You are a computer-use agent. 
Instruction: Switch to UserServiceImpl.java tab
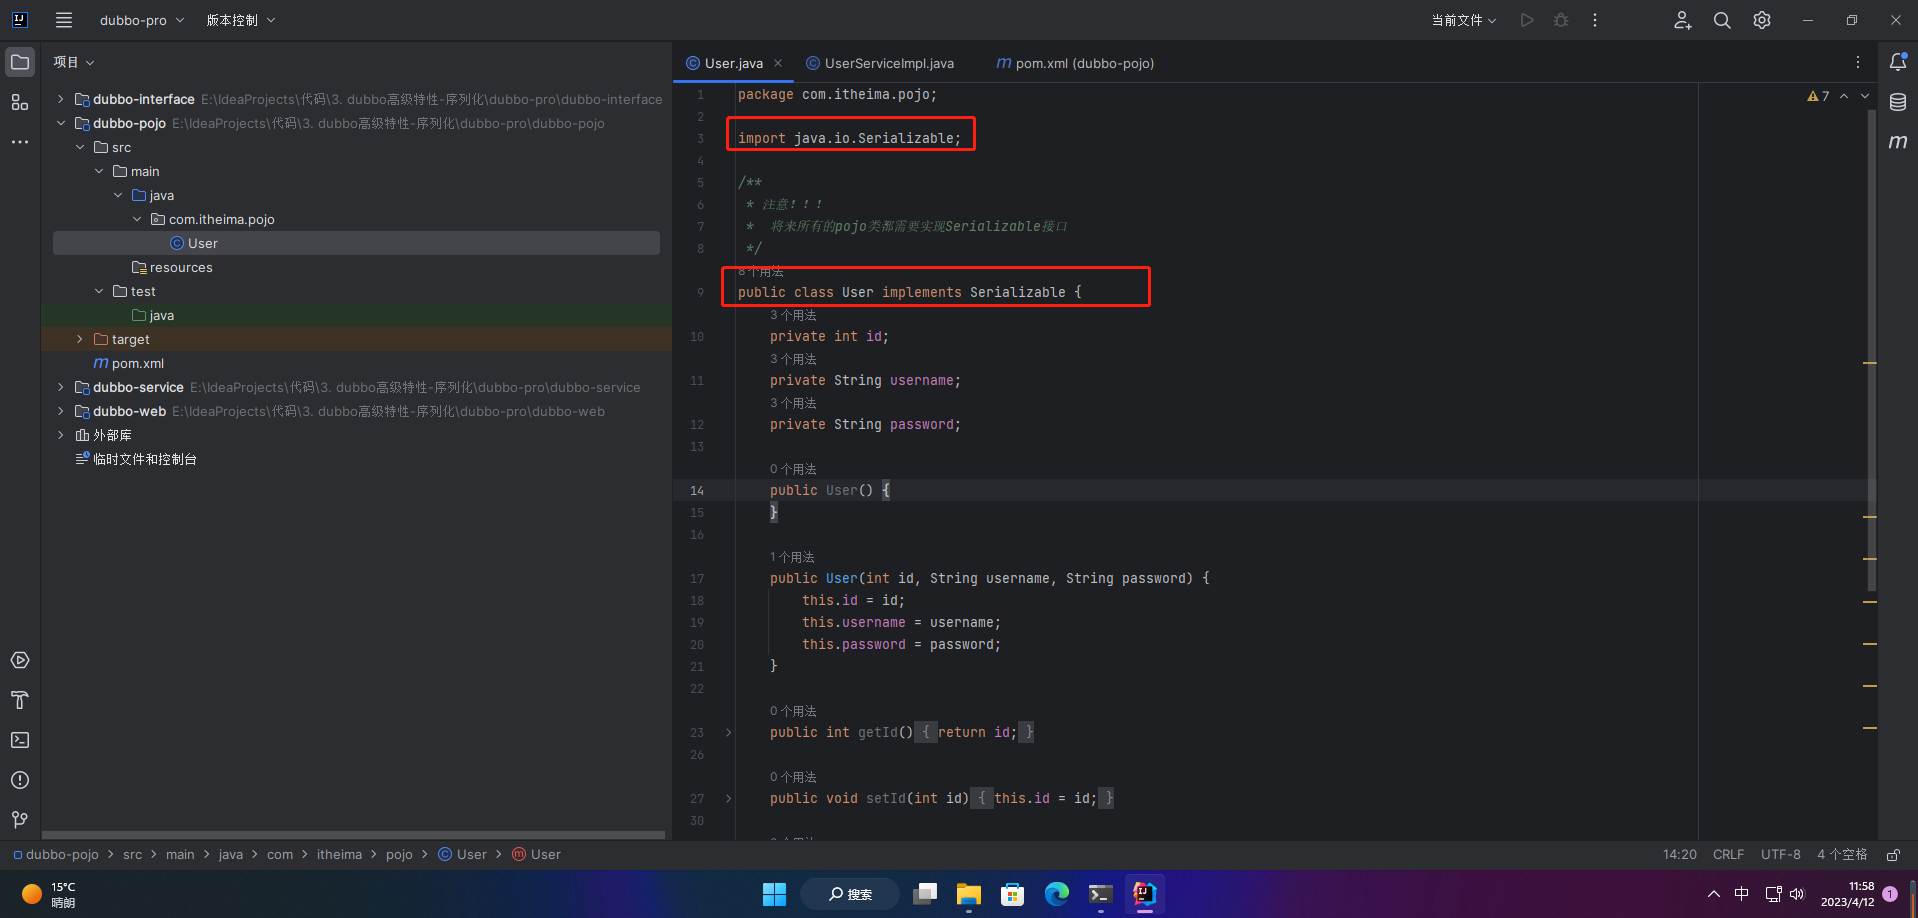click(x=880, y=63)
